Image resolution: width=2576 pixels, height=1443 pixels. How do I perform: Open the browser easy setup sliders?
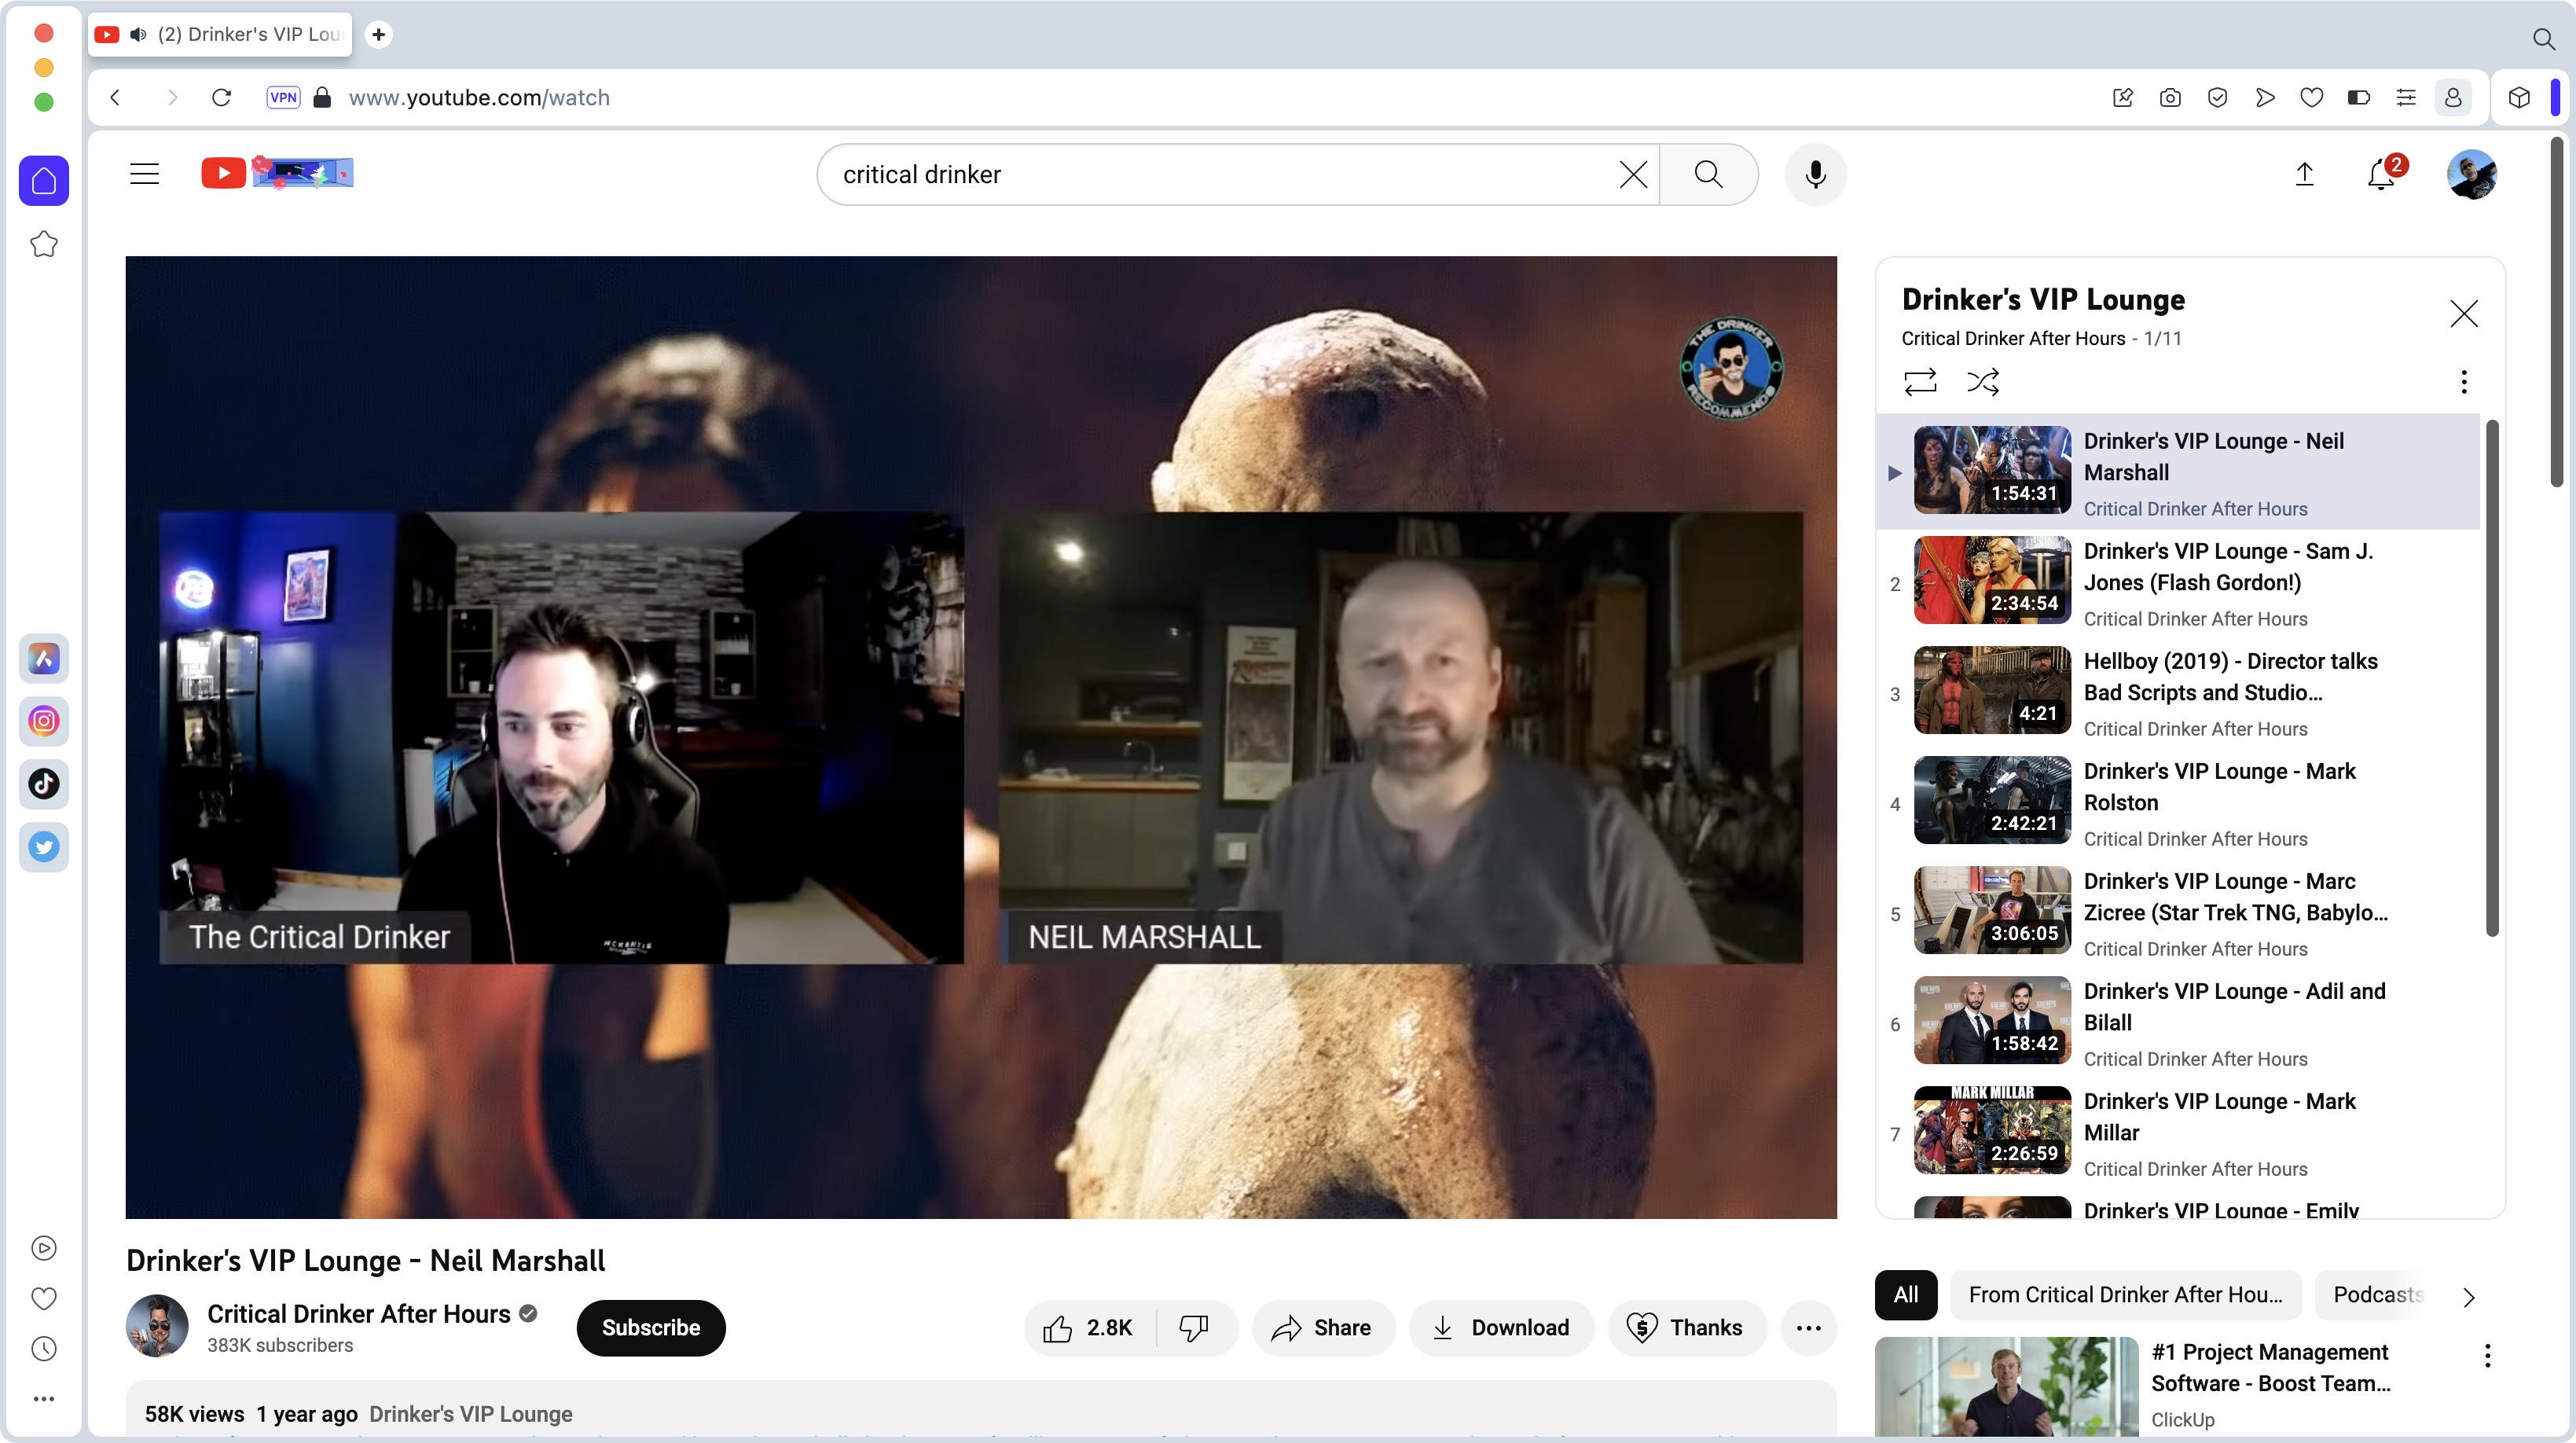click(2406, 97)
